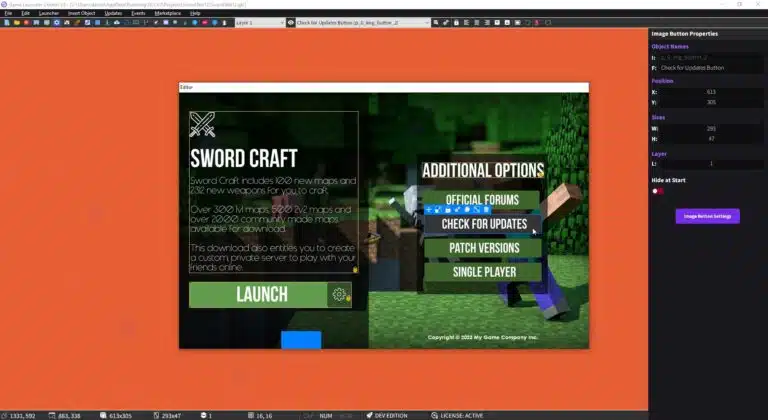Image resolution: width=768 pixels, height=420 pixels.
Task: Click the Image Button Settings button
Action: click(707, 216)
